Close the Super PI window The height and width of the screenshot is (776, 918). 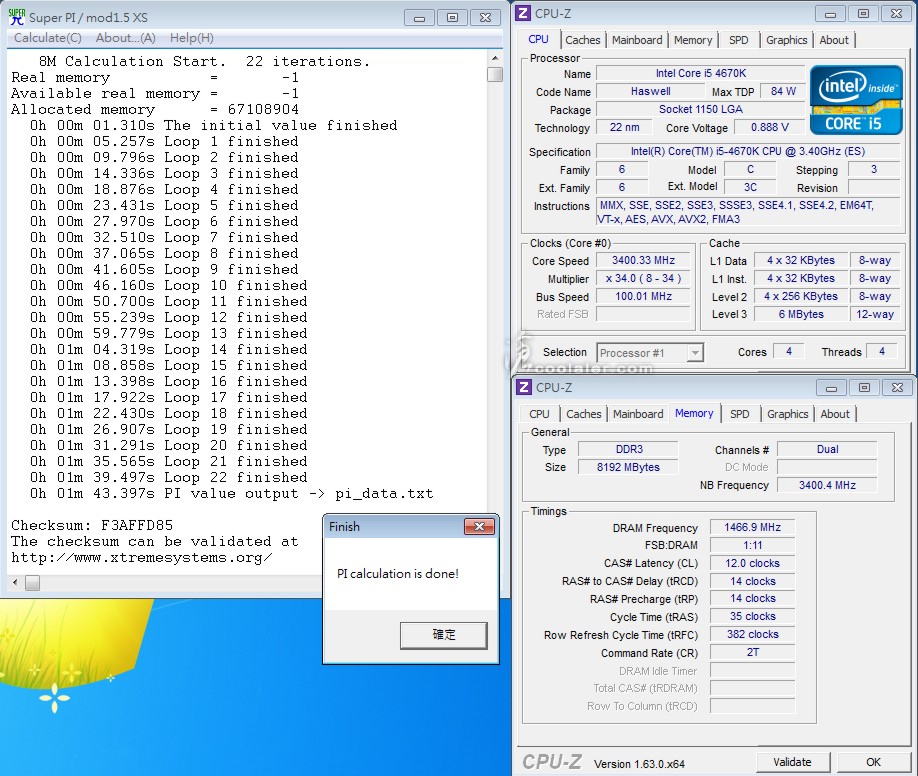tap(485, 18)
